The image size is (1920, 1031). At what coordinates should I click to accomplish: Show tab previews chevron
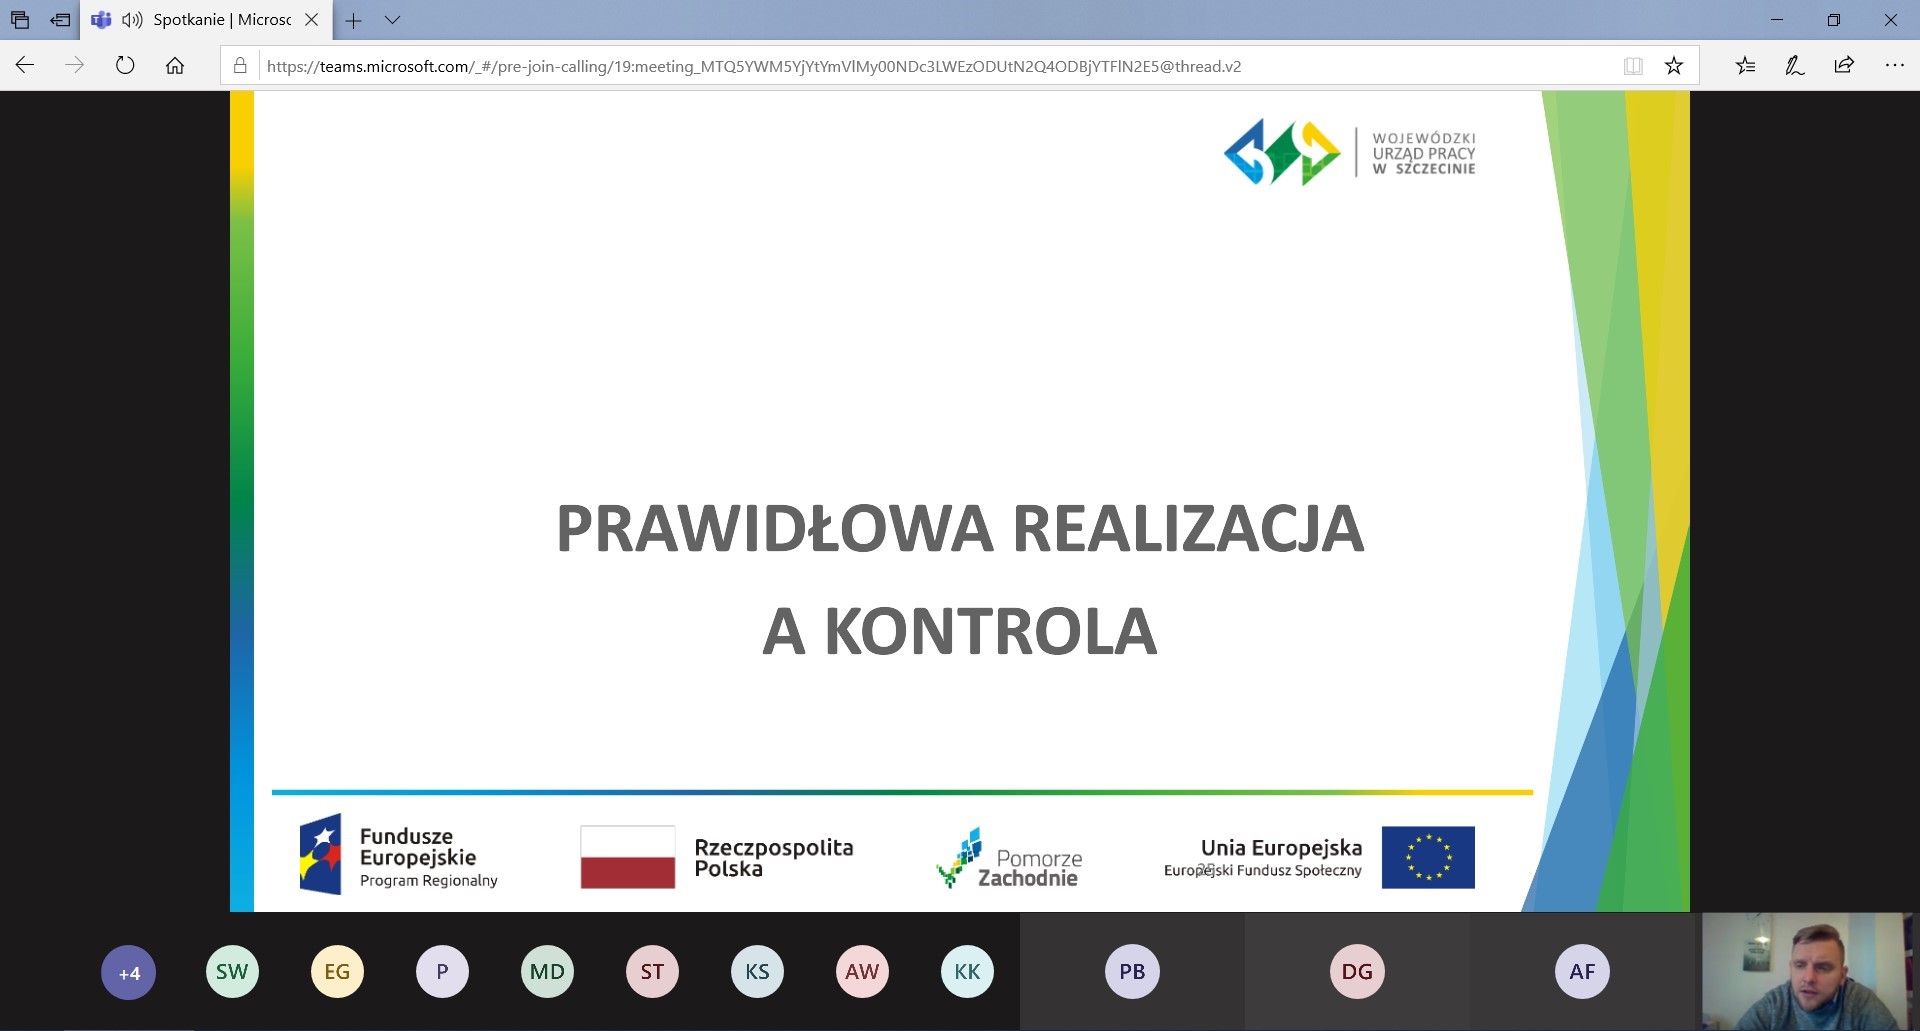tap(392, 20)
